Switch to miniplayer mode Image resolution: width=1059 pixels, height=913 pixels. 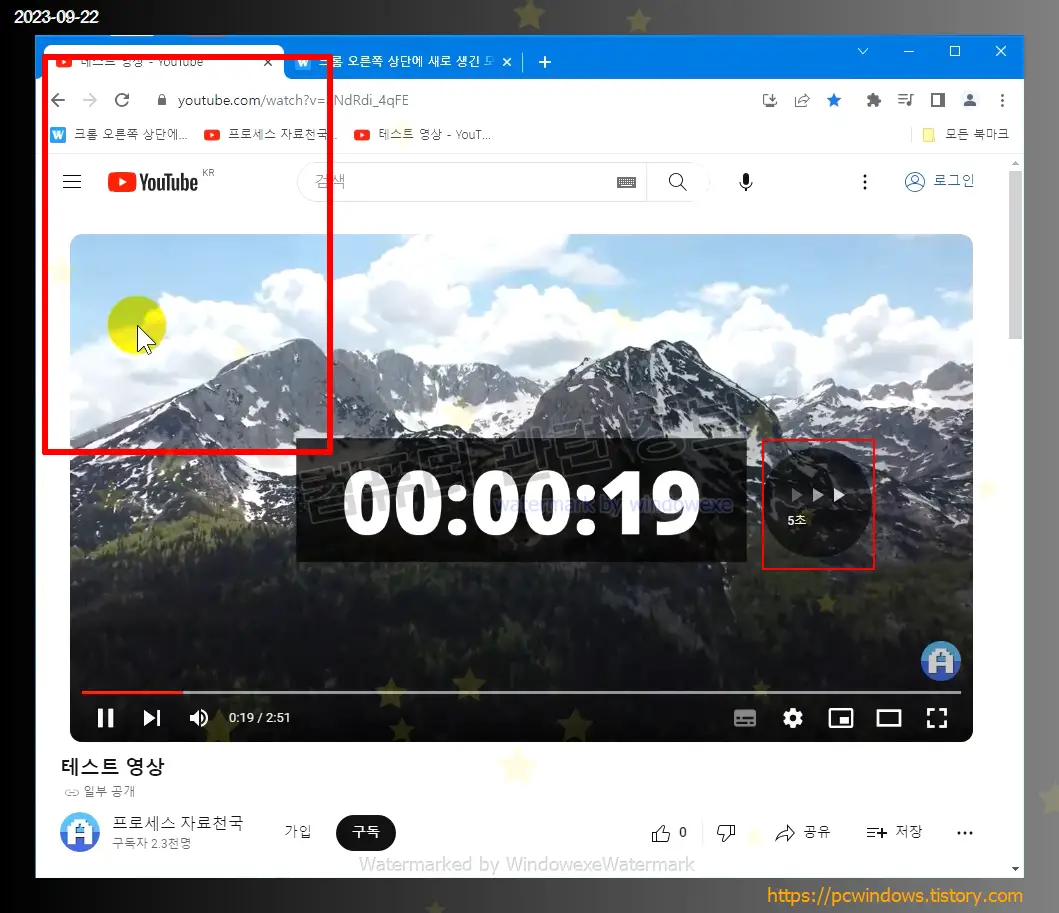click(841, 718)
